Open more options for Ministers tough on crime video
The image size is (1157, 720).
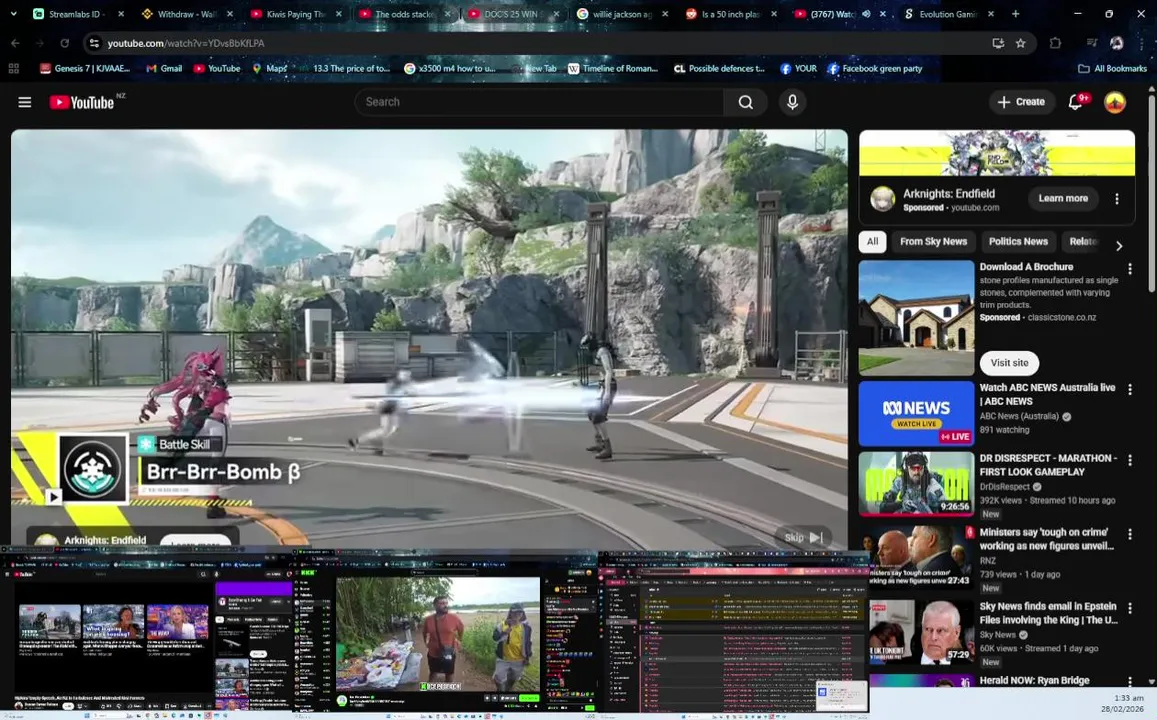(x=1130, y=534)
